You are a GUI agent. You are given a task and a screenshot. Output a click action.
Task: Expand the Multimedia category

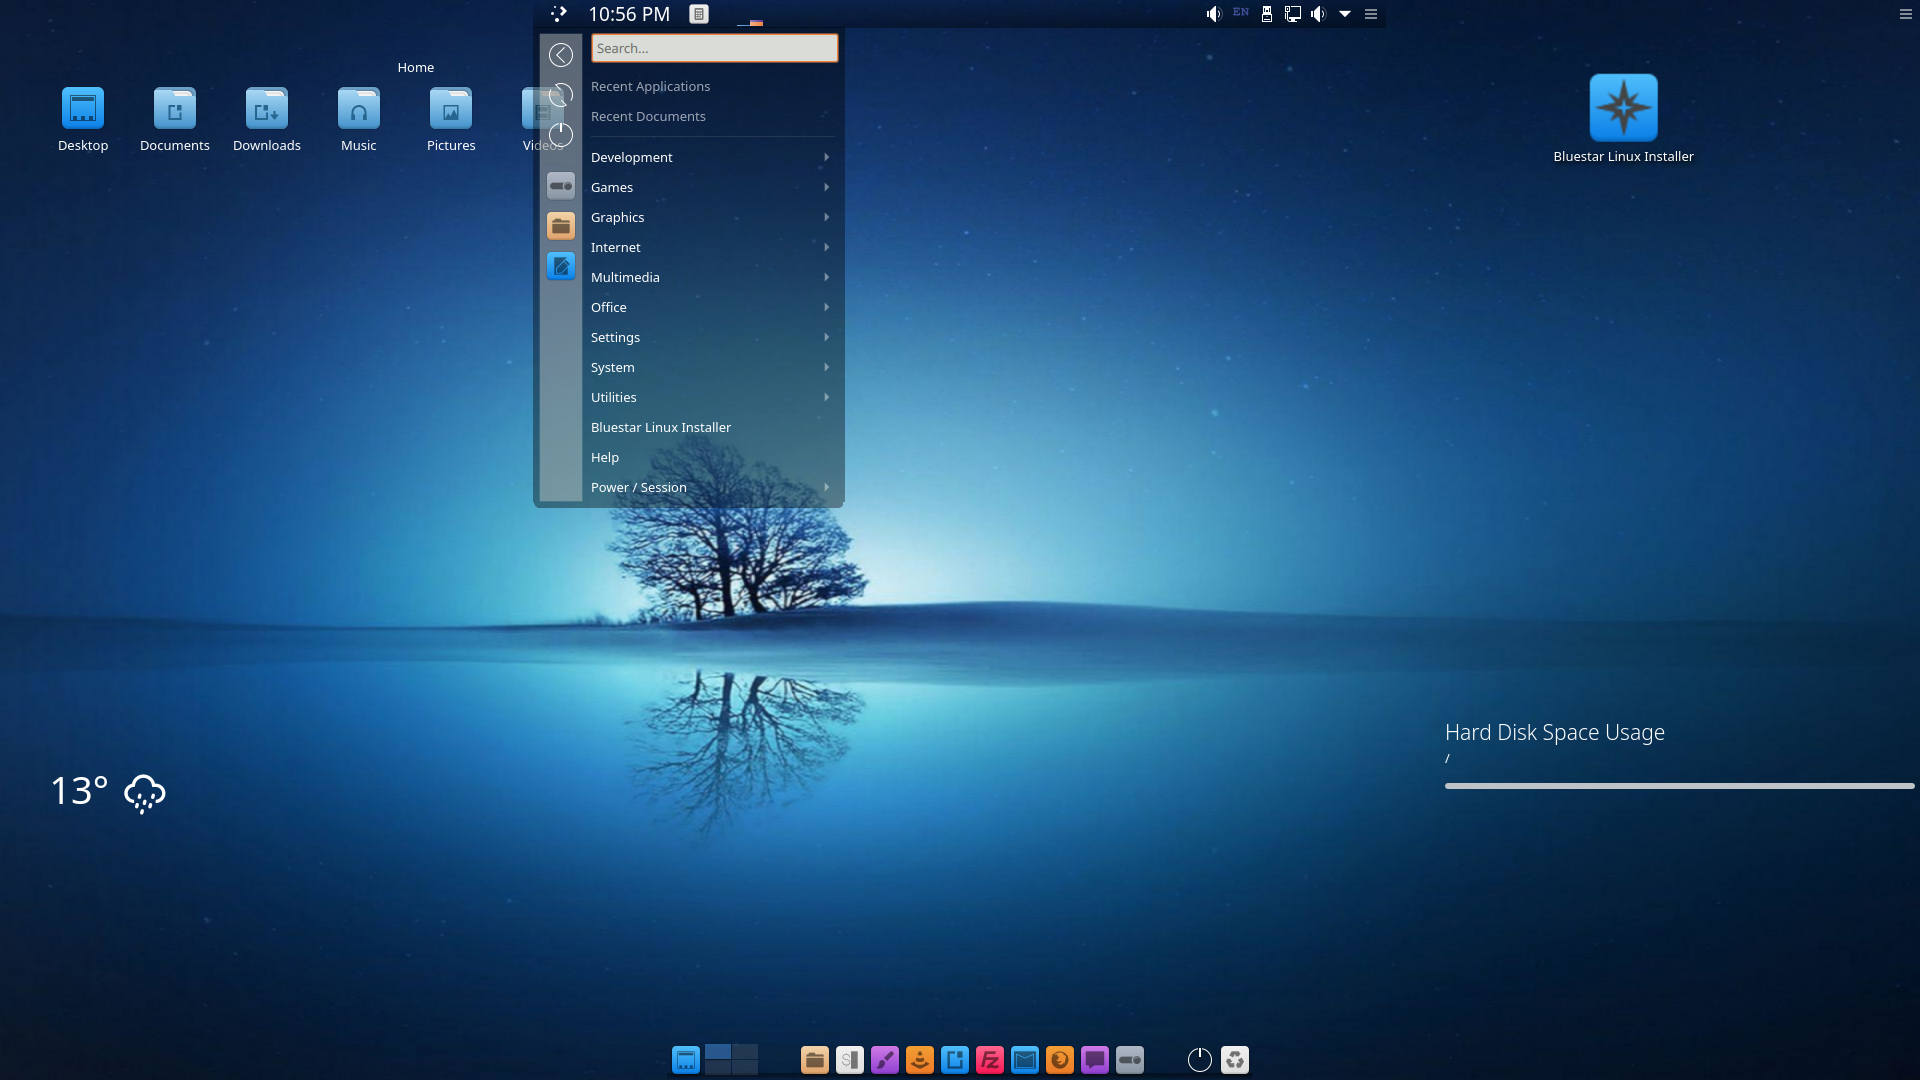coord(711,277)
